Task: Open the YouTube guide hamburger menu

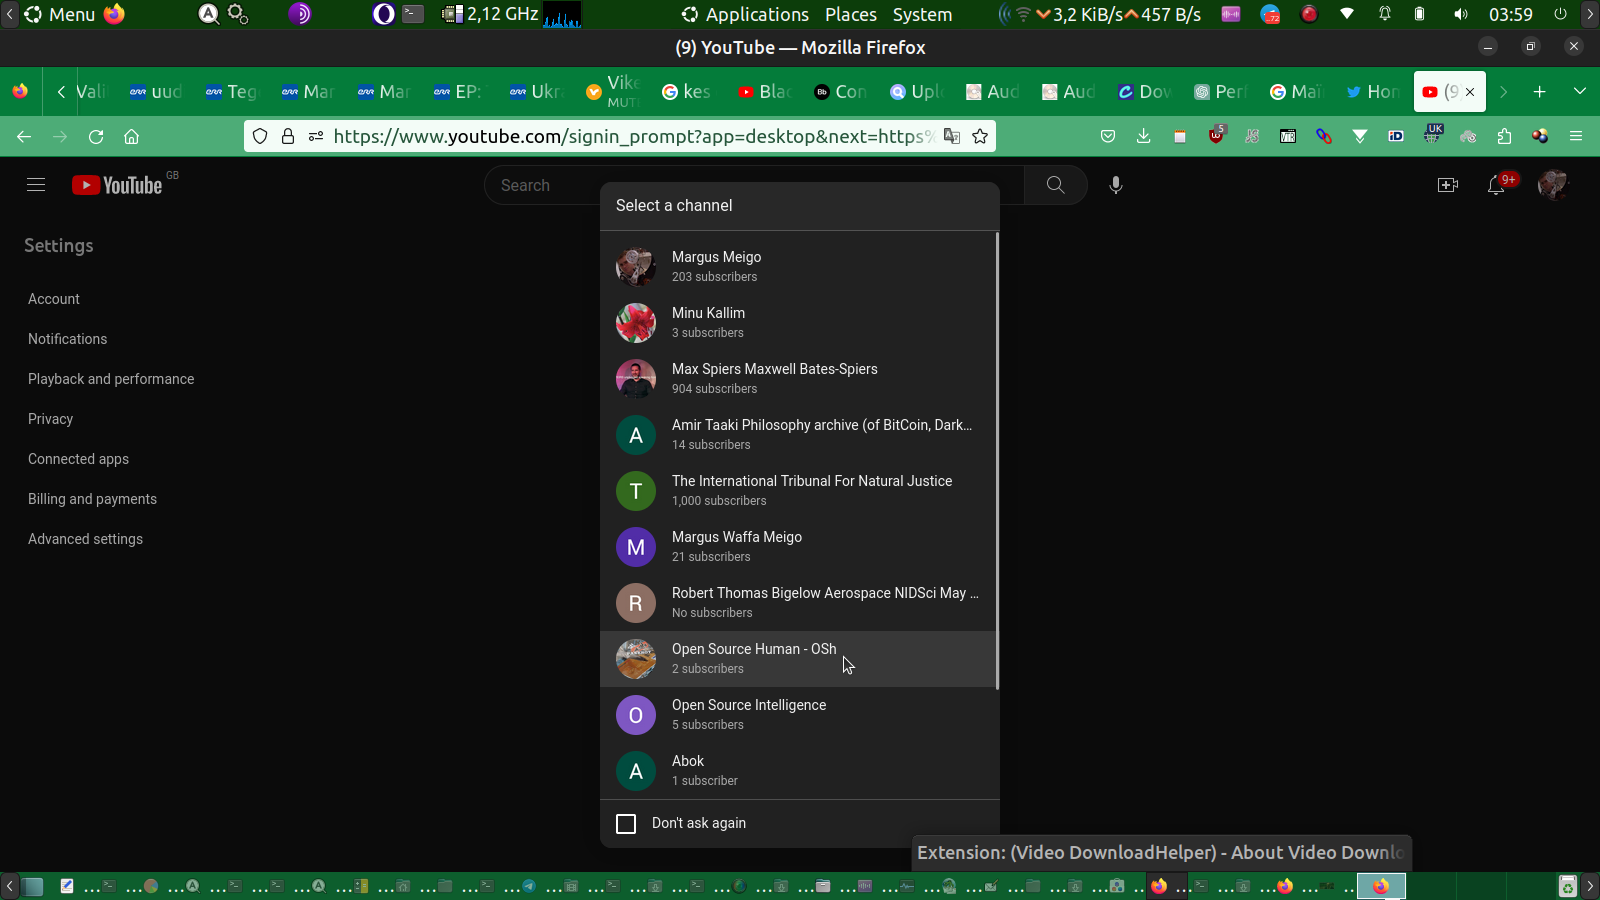Action: coord(36,185)
